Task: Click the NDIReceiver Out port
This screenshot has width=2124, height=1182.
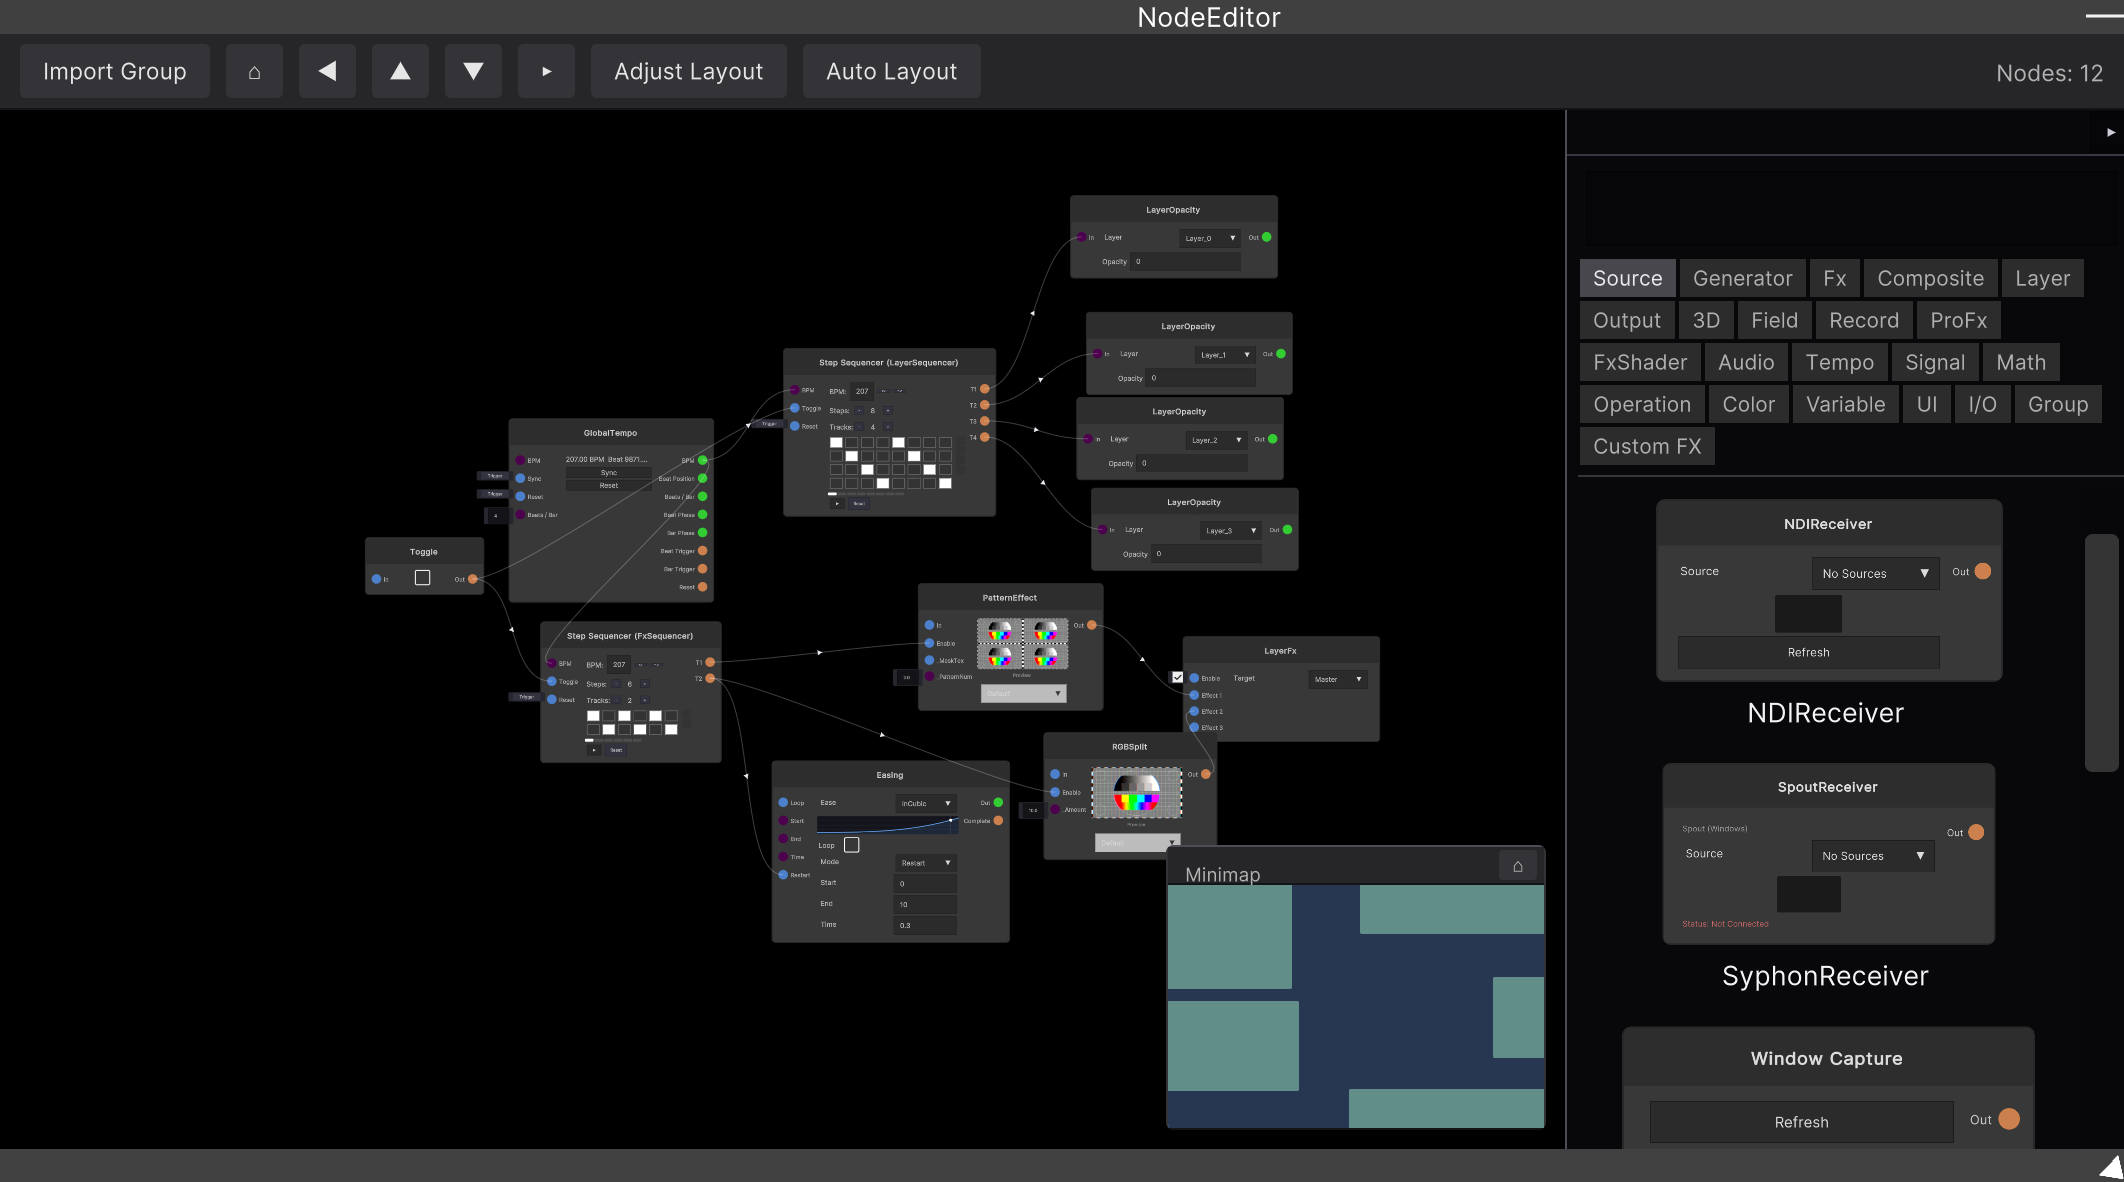Action: tap(1983, 571)
